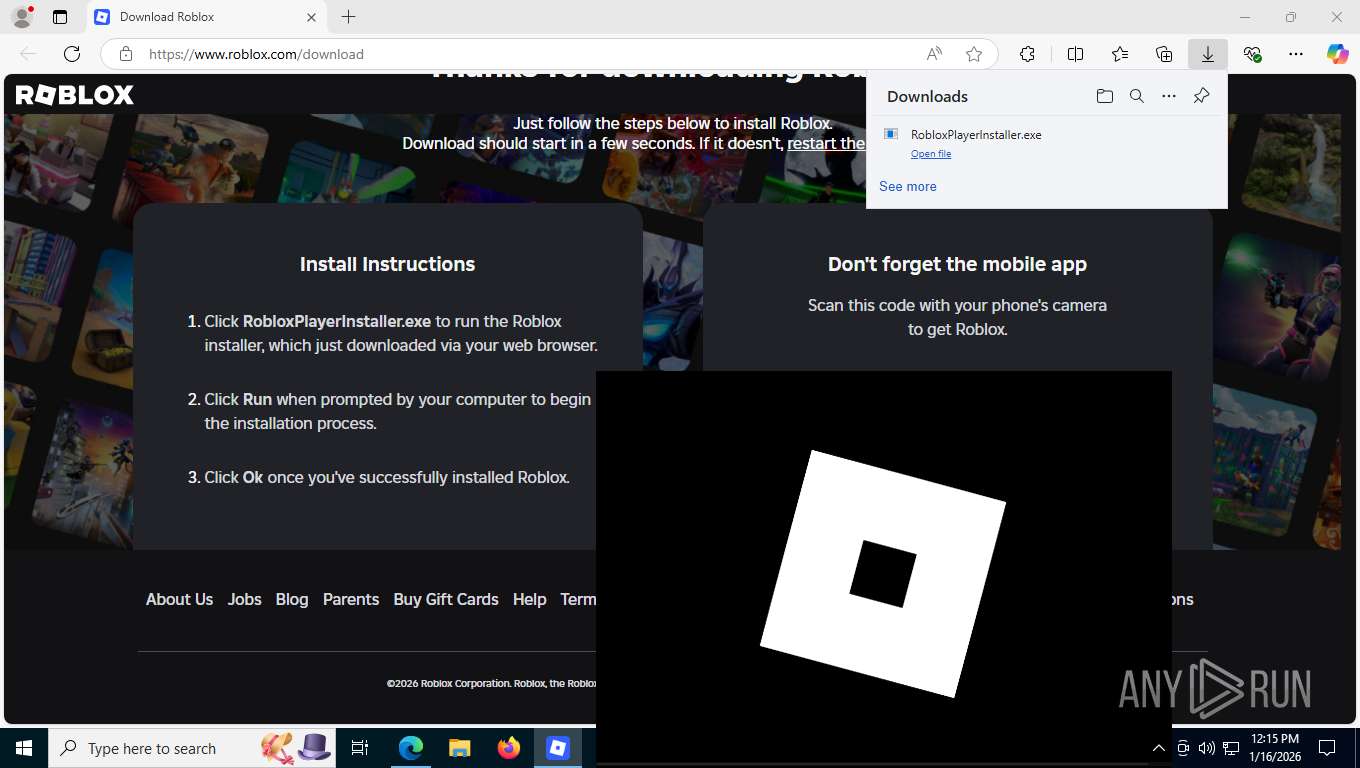Refresh the current page

72,54
